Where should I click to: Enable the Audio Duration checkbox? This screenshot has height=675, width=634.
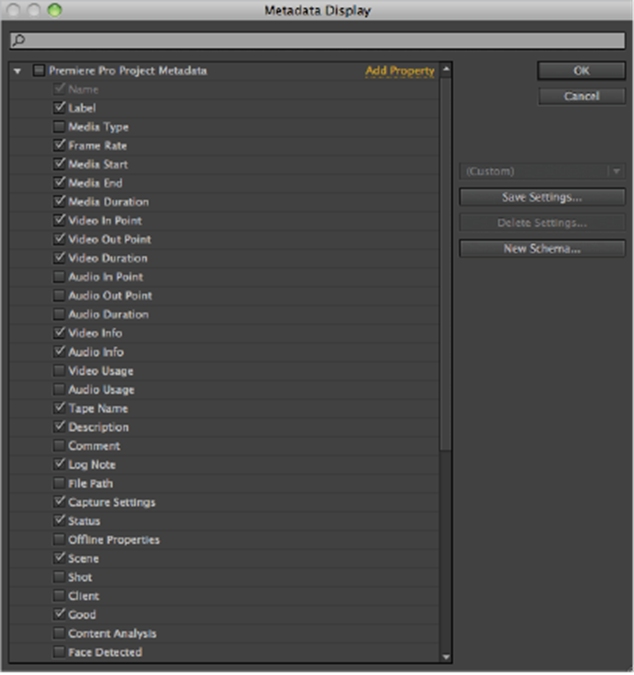59,314
